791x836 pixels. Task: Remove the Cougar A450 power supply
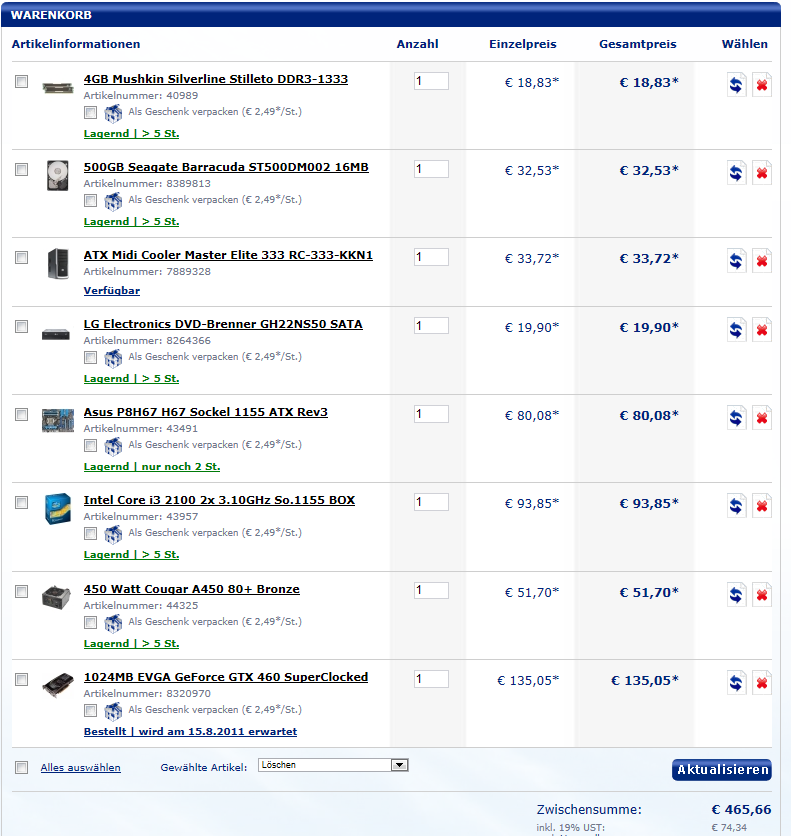(x=762, y=594)
